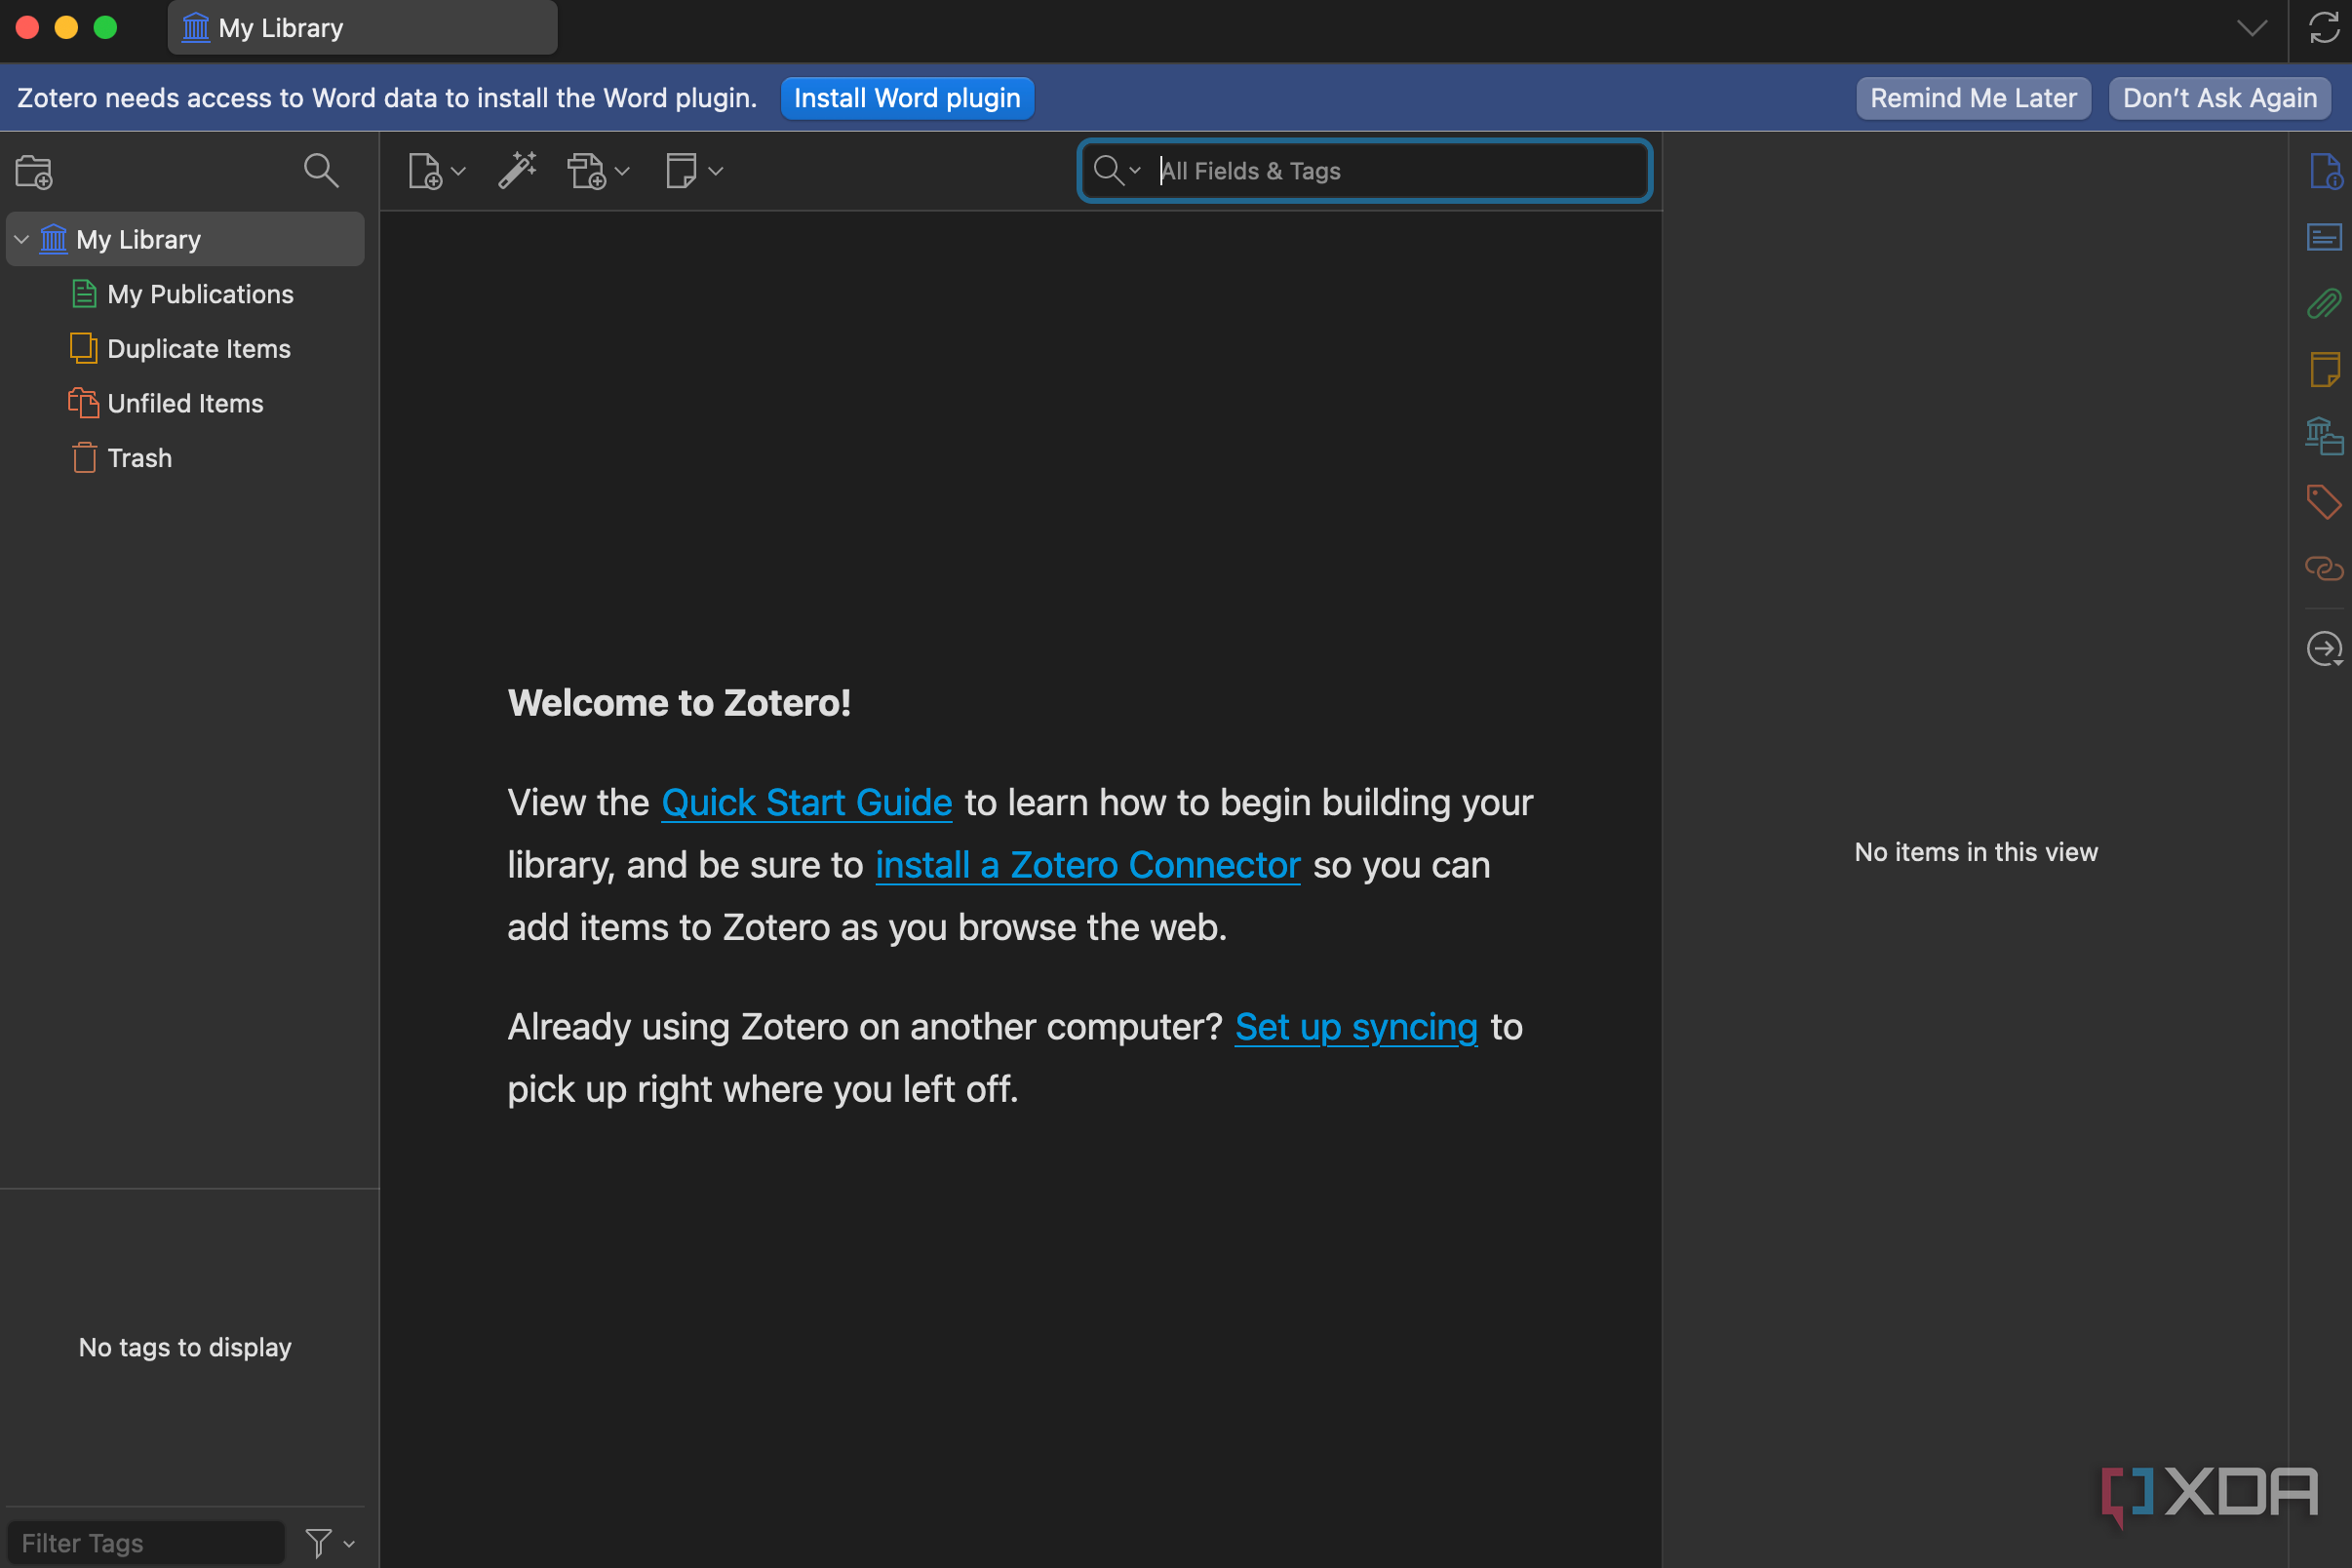Click the New Collection icon
Screen dimensions: 2352x1568
[34, 171]
